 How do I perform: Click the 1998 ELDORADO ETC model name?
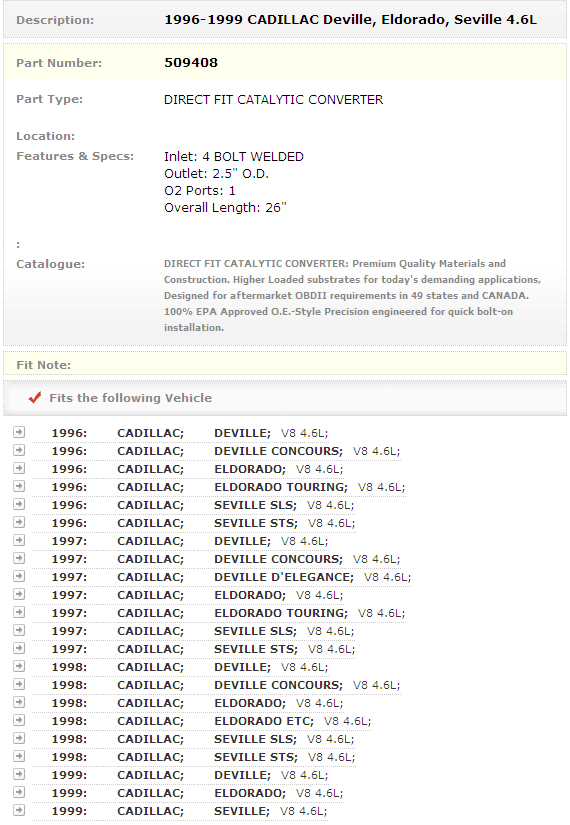point(264,721)
